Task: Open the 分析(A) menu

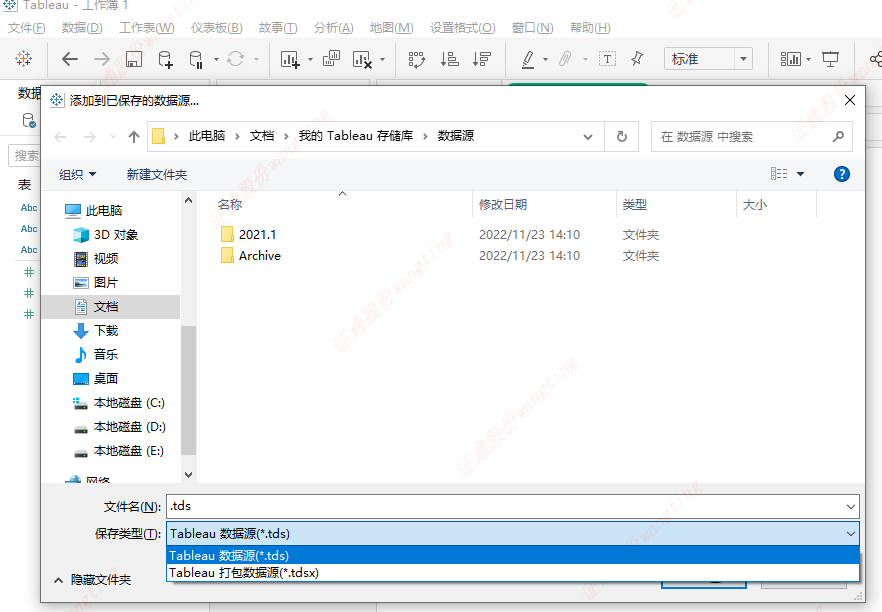Action: click(334, 28)
